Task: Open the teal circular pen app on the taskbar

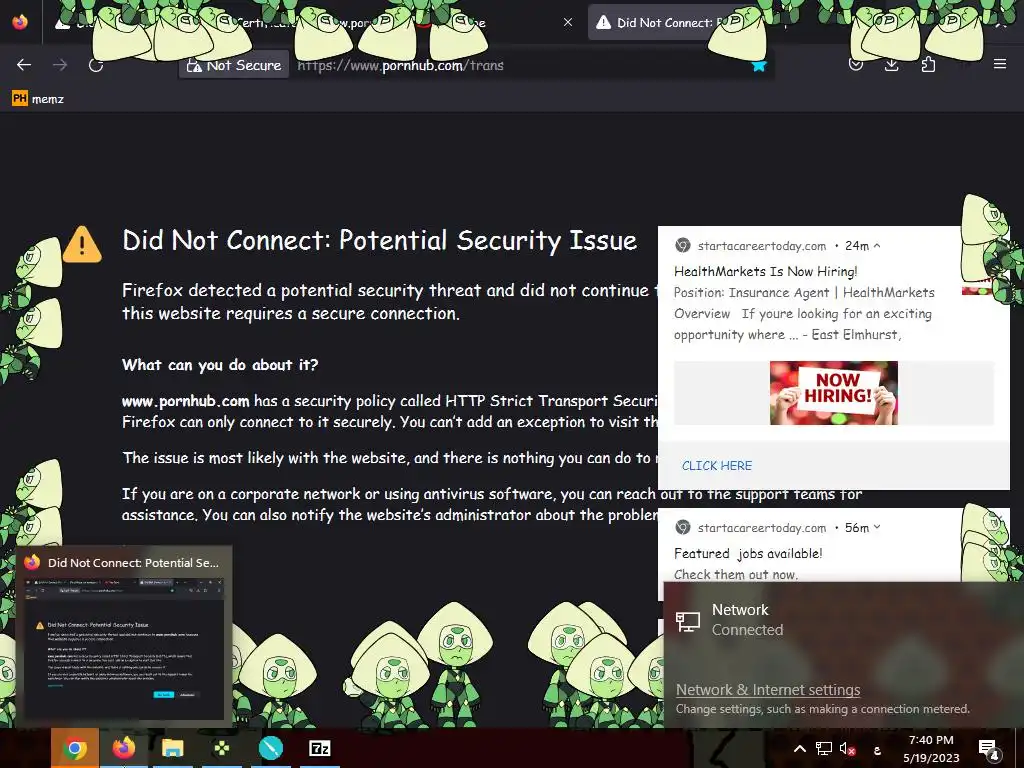Action: [270, 748]
